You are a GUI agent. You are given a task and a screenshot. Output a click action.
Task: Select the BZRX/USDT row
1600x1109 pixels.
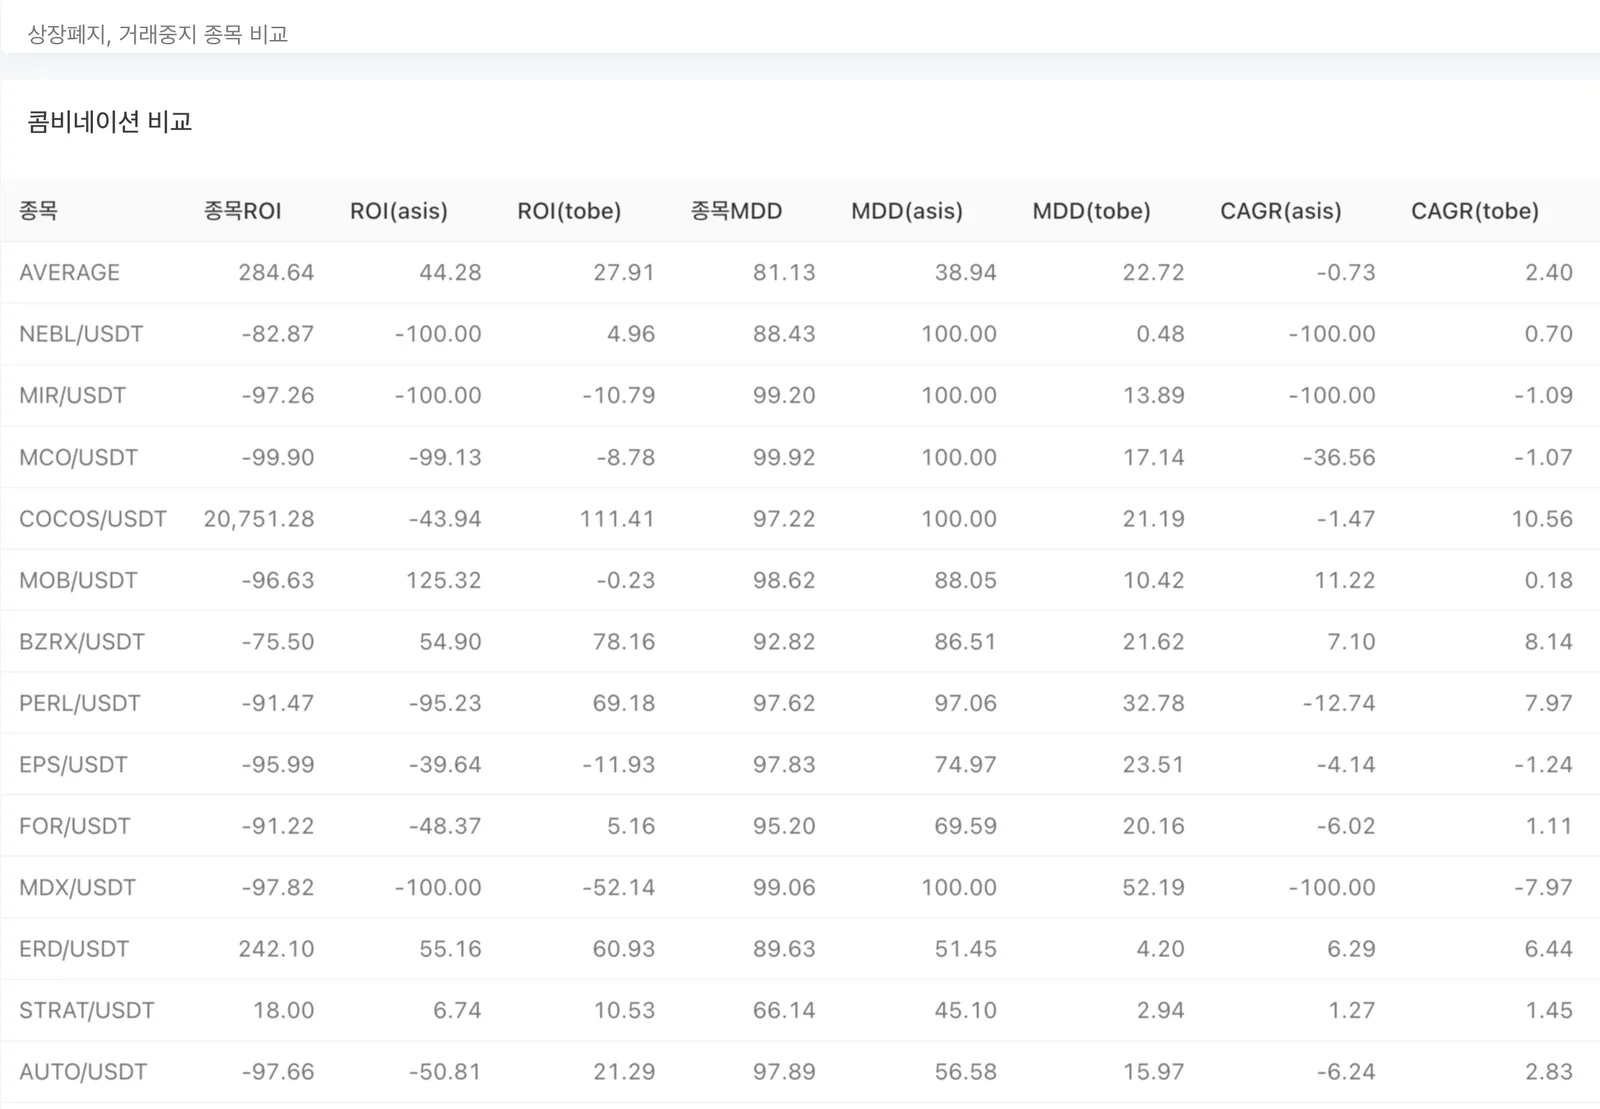pyautogui.click(x=800, y=641)
